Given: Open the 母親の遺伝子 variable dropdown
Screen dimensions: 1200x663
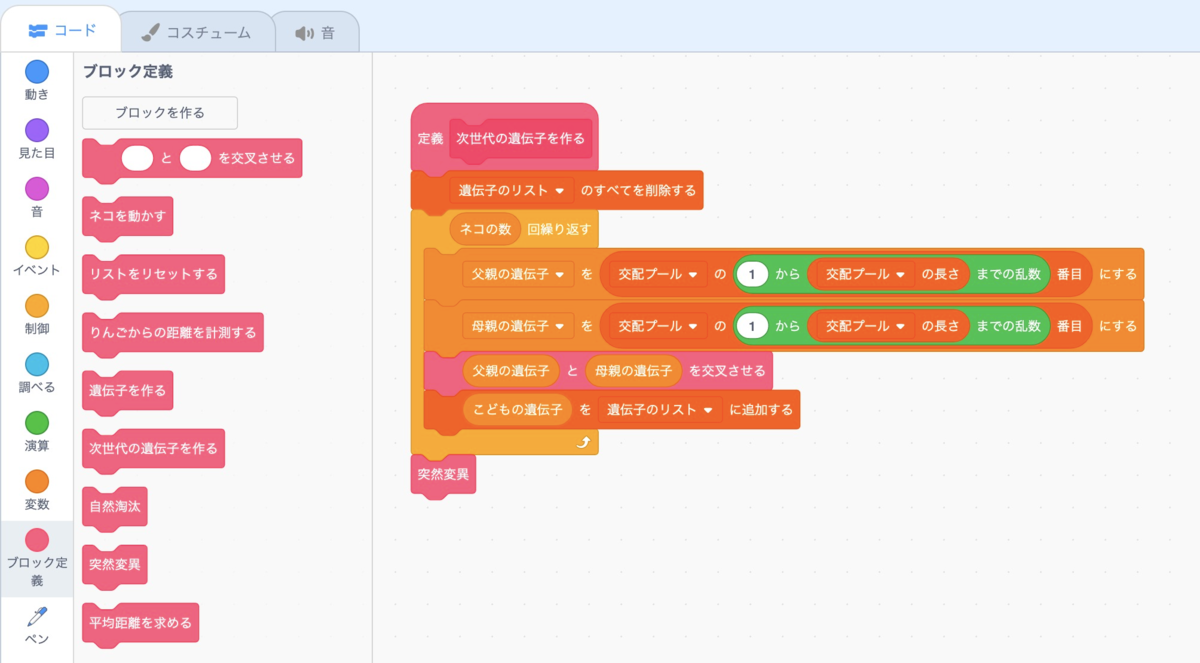Looking at the screenshot, I should click(x=518, y=326).
